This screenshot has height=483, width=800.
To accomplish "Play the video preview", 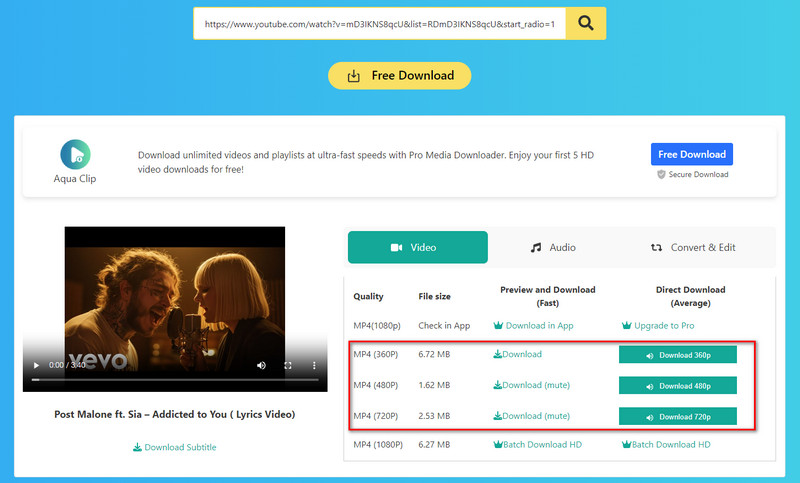I will point(36,365).
